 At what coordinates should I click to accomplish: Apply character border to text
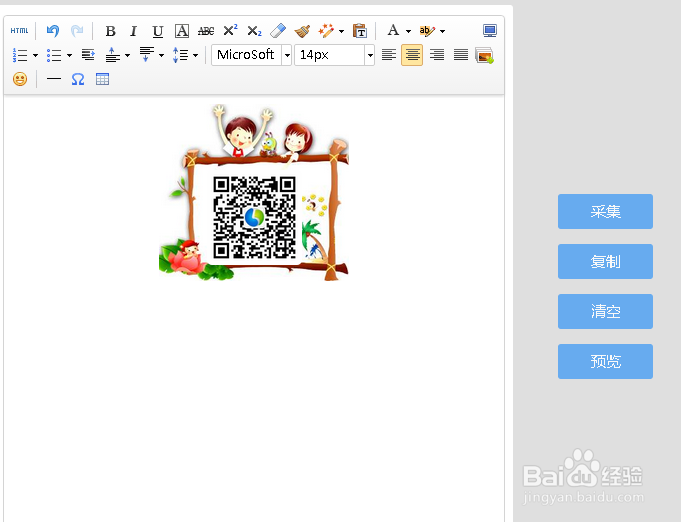182,31
